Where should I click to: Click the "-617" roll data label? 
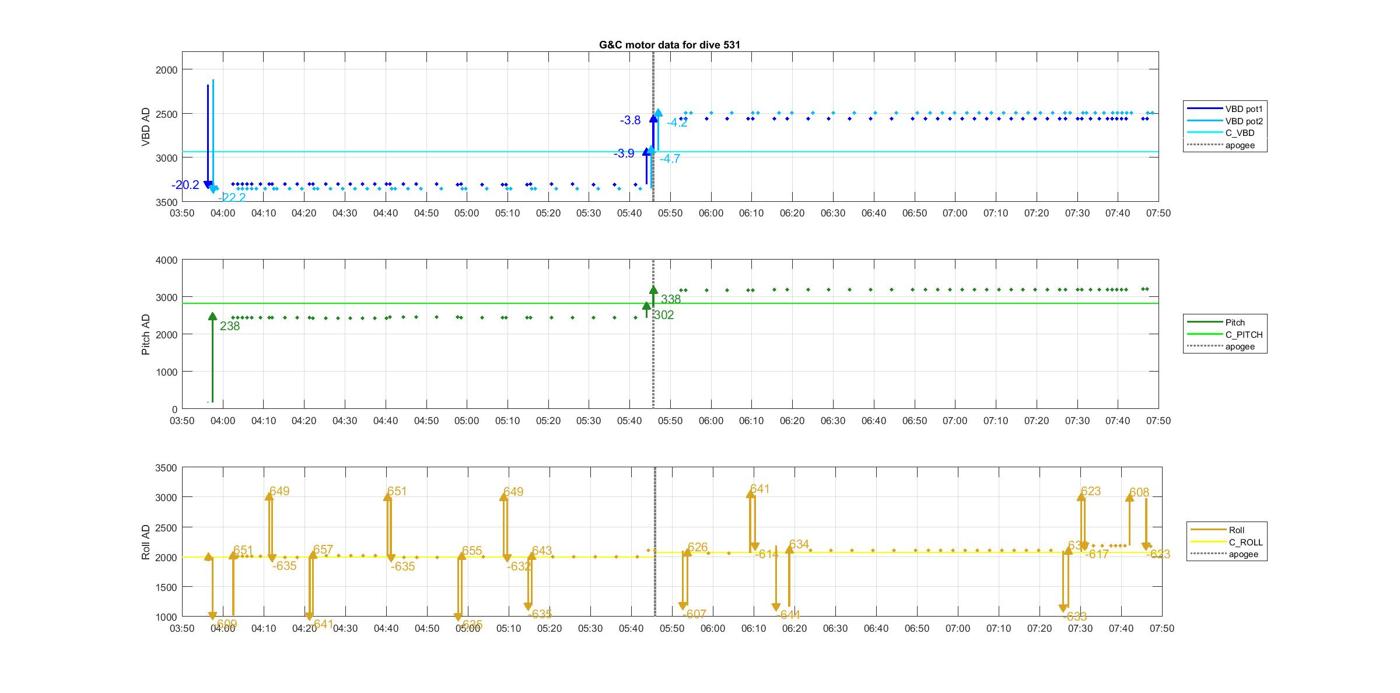pyautogui.click(x=1097, y=554)
